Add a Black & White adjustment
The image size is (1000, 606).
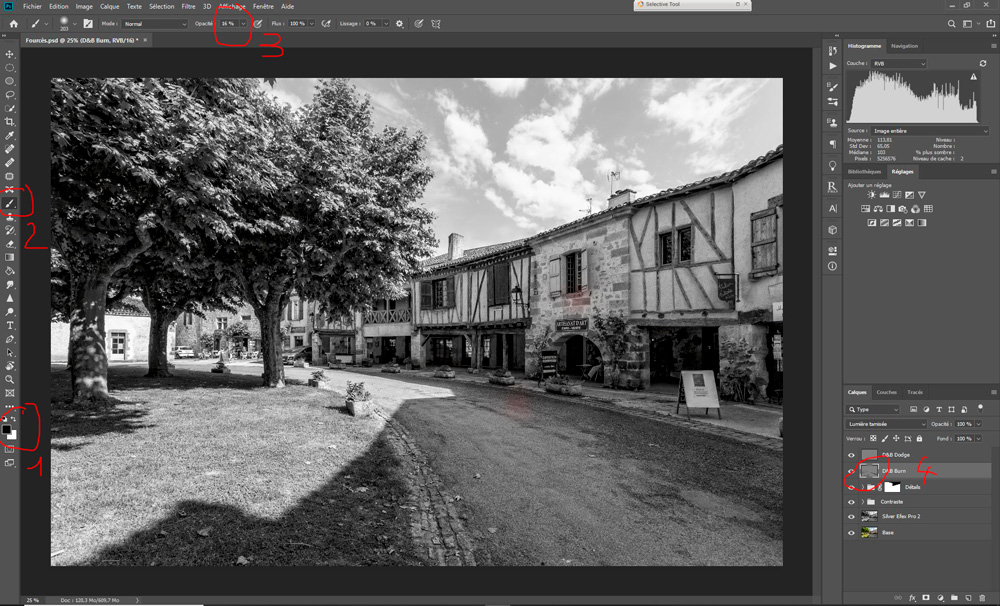click(x=890, y=209)
